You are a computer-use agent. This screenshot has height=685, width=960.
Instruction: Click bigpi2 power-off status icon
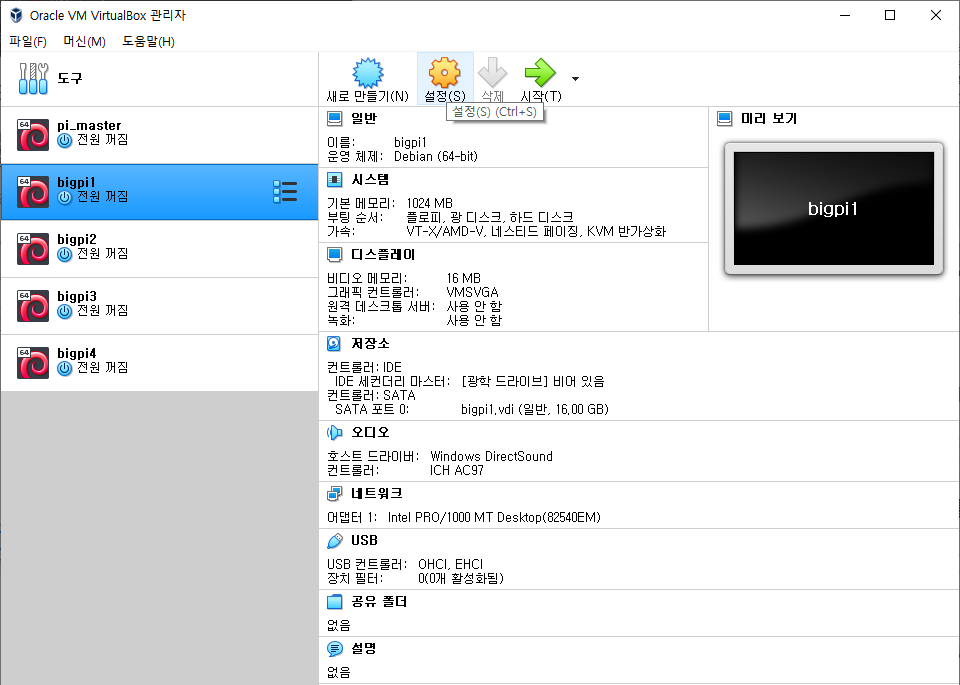point(64,255)
